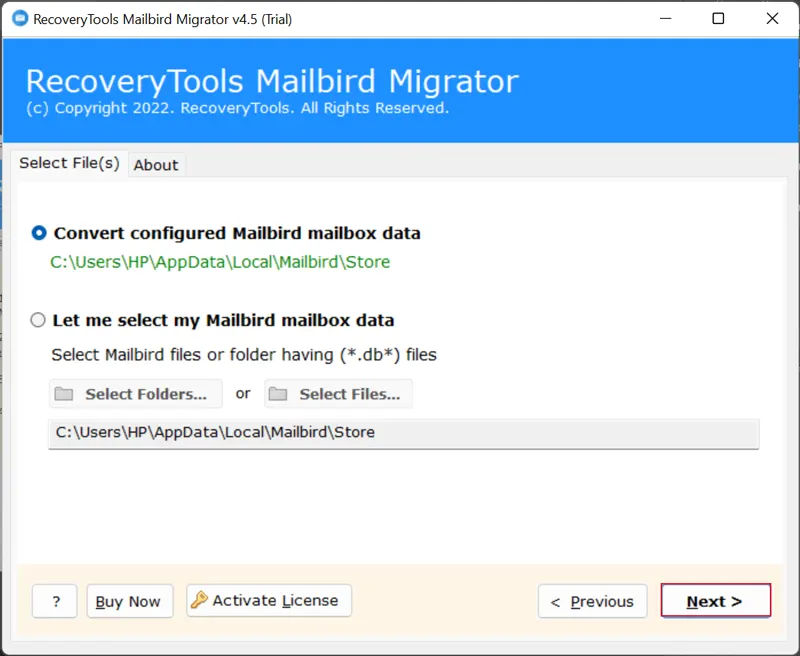
Task: Click the RecoveryTools Mailbird Migrator header banner
Action: coord(400,90)
